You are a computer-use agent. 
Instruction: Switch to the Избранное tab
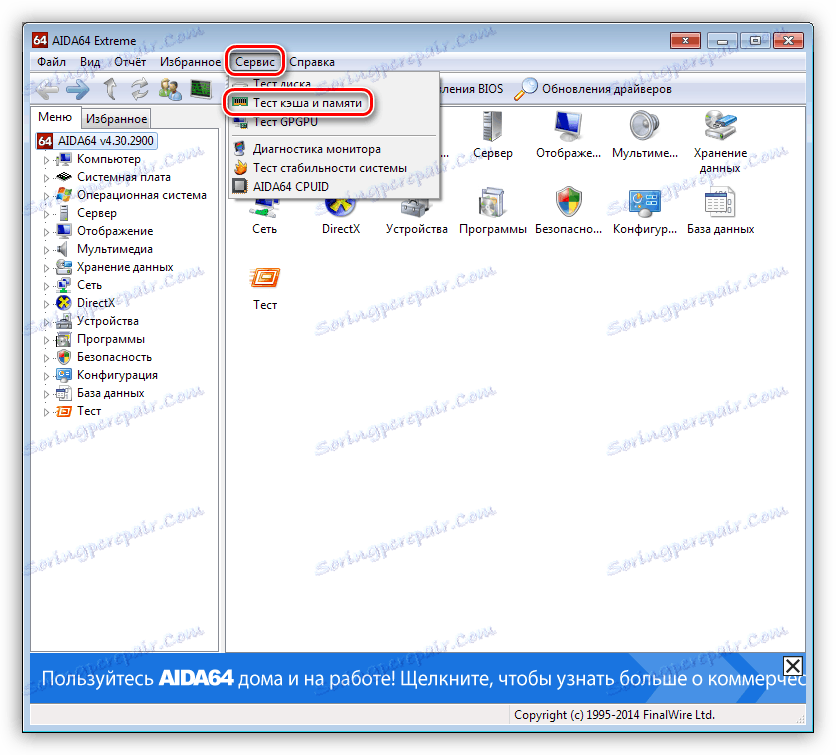(x=114, y=118)
